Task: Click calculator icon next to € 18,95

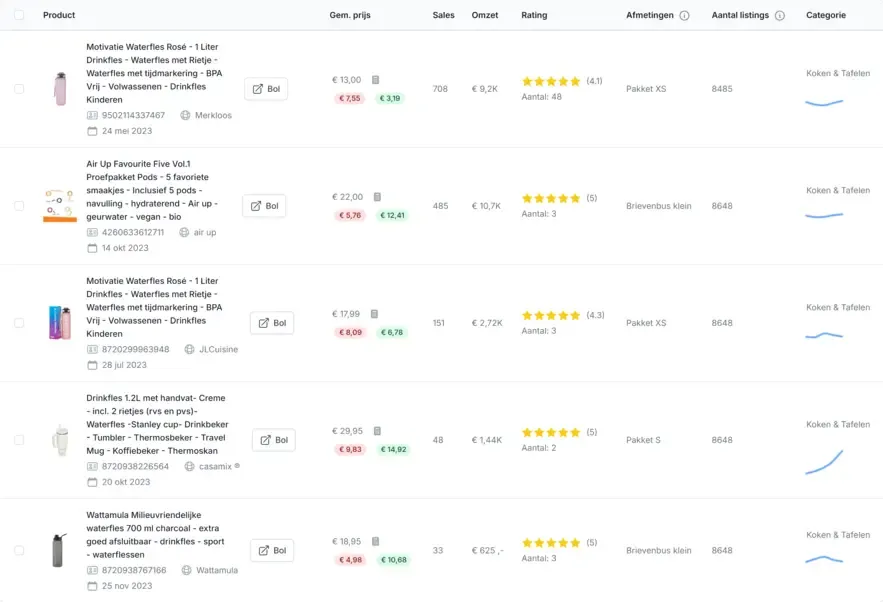Action: (376, 541)
